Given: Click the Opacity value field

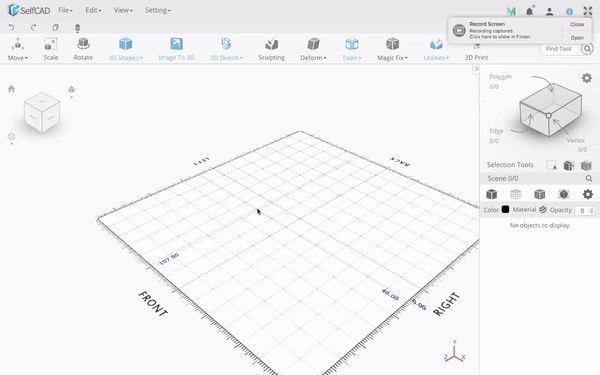Looking at the screenshot, I should pos(583,210).
